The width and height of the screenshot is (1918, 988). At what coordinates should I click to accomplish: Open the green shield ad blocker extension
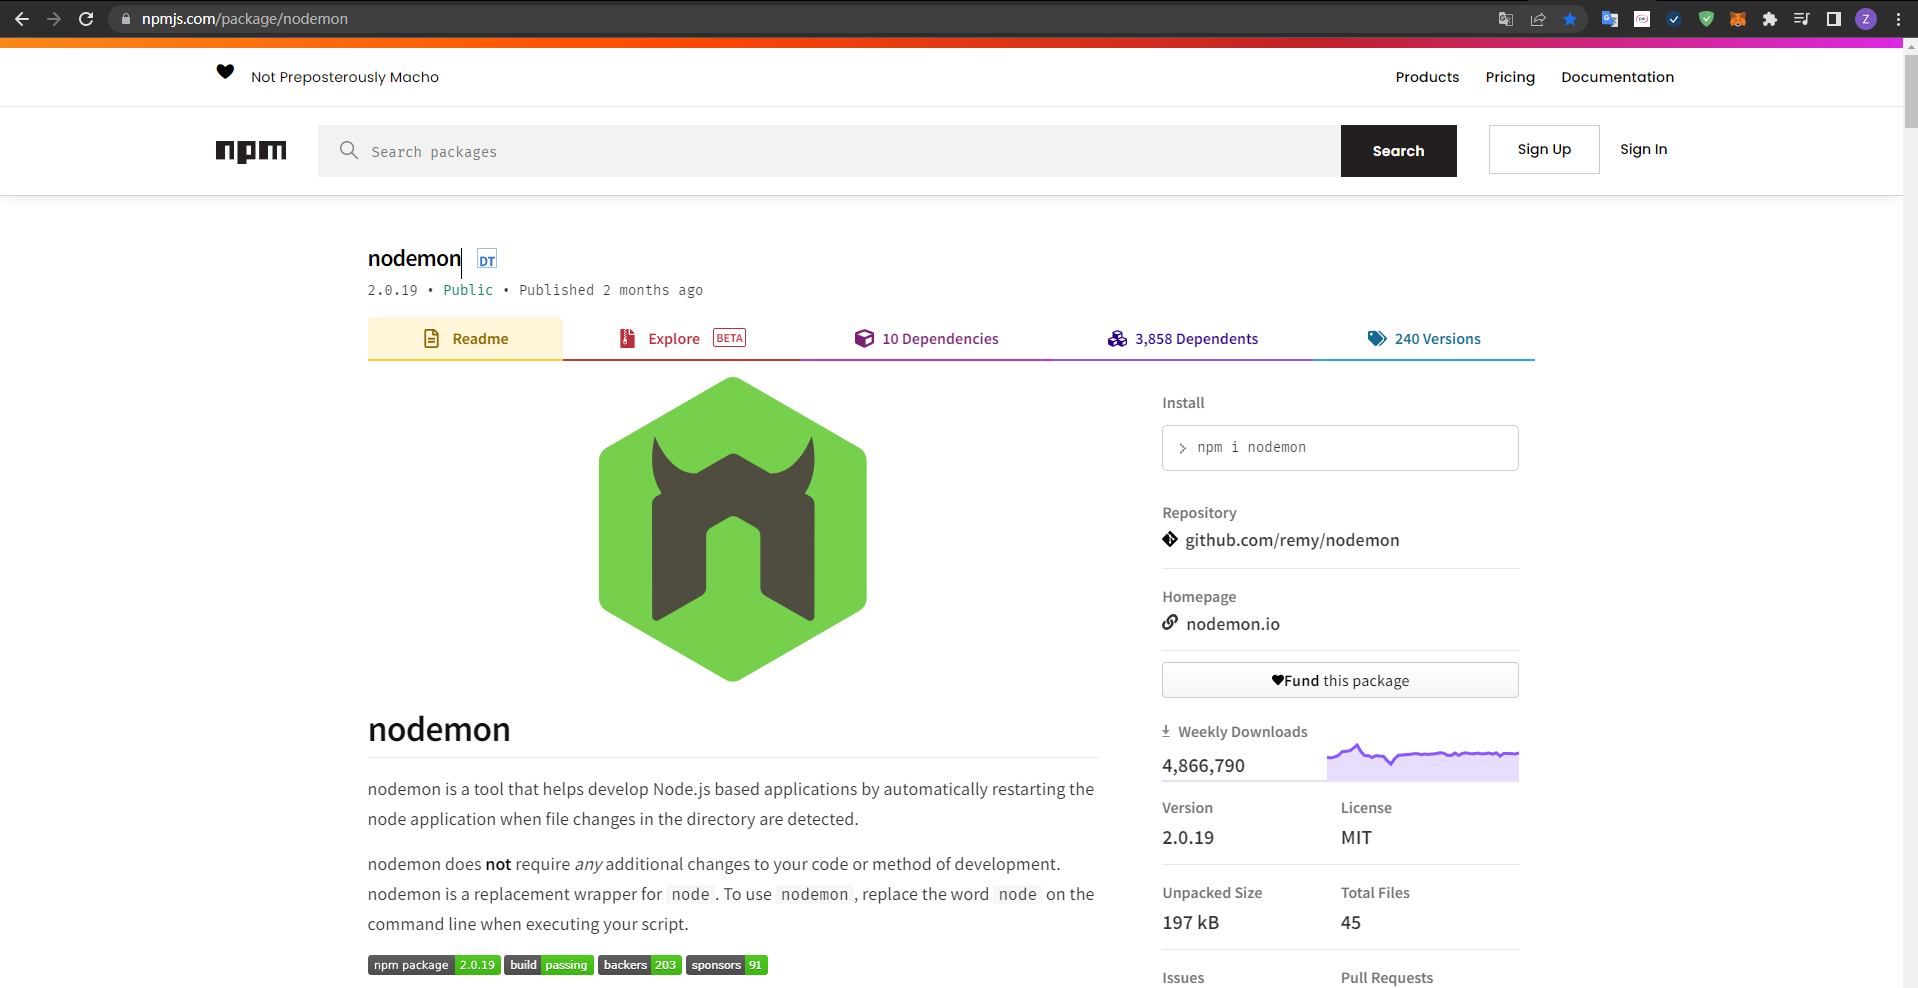1706,19
